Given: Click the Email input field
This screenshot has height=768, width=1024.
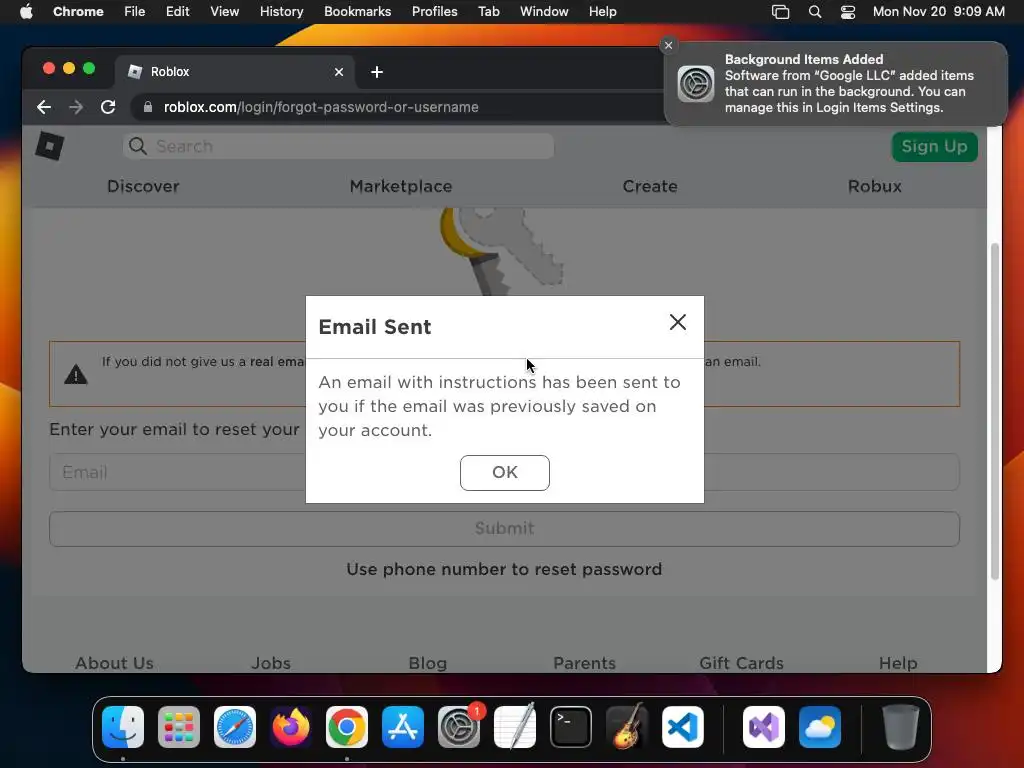Looking at the screenshot, I should [x=504, y=472].
